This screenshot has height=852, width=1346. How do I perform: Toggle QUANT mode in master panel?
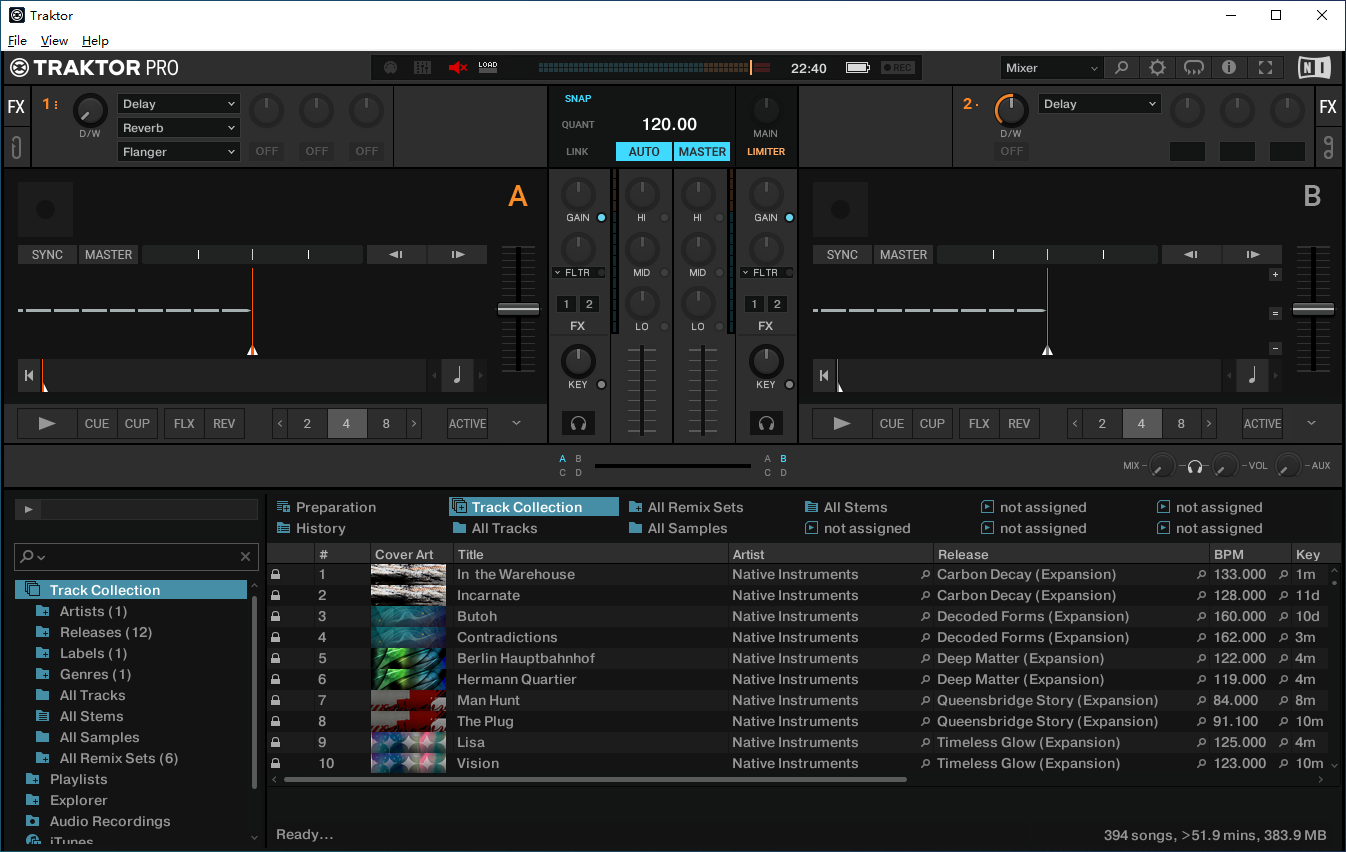point(578,125)
